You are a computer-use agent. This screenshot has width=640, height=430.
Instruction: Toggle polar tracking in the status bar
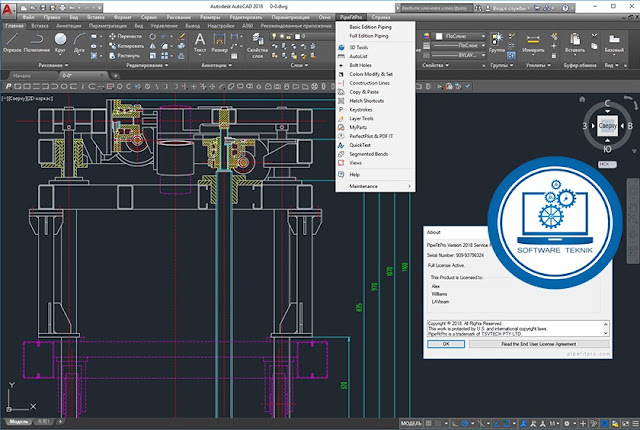[x=464, y=424]
